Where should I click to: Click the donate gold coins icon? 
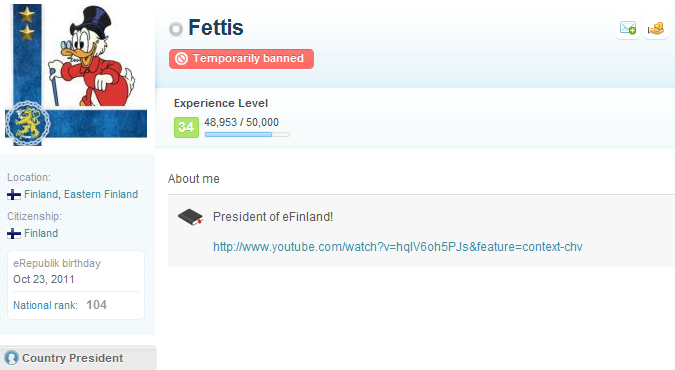pyautogui.click(x=656, y=29)
